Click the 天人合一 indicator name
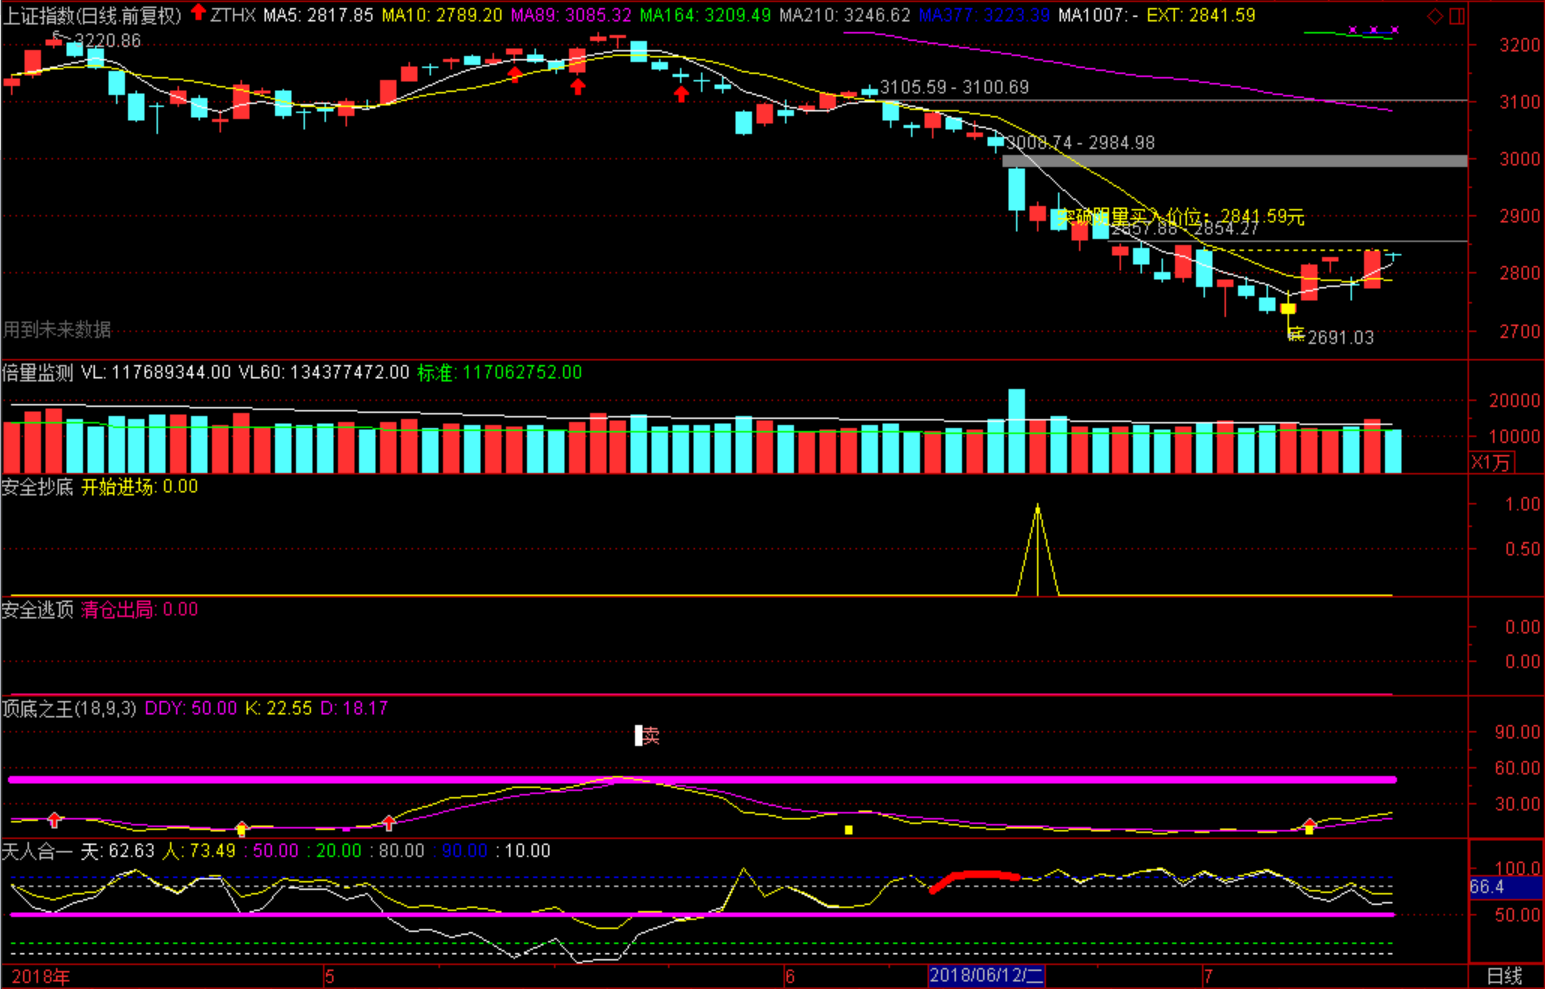Viewport: 1545px width, 989px height. click(x=38, y=851)
